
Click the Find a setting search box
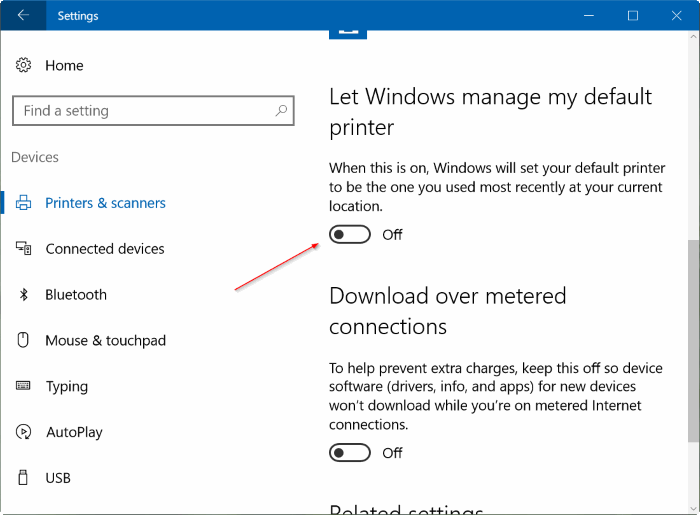click(153, 110)
